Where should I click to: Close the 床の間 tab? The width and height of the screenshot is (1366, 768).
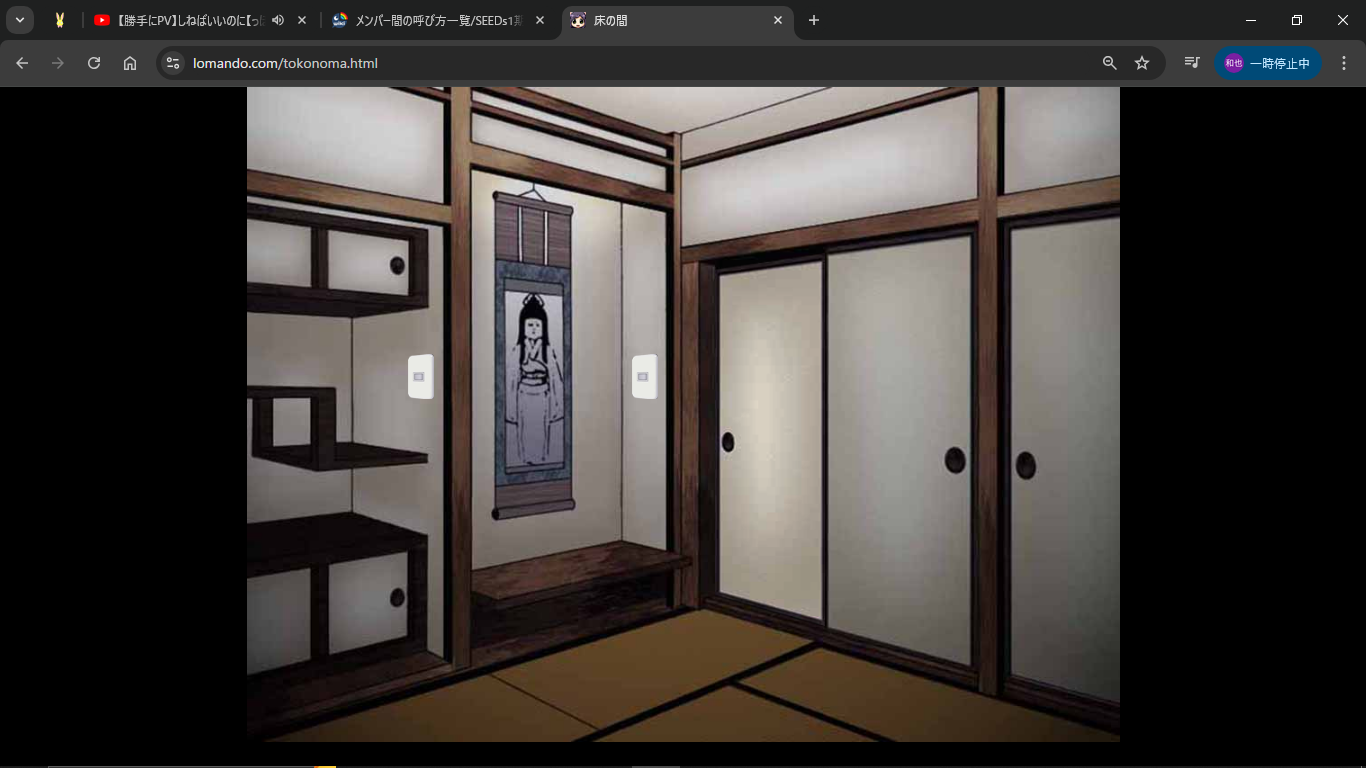[778, 20]
